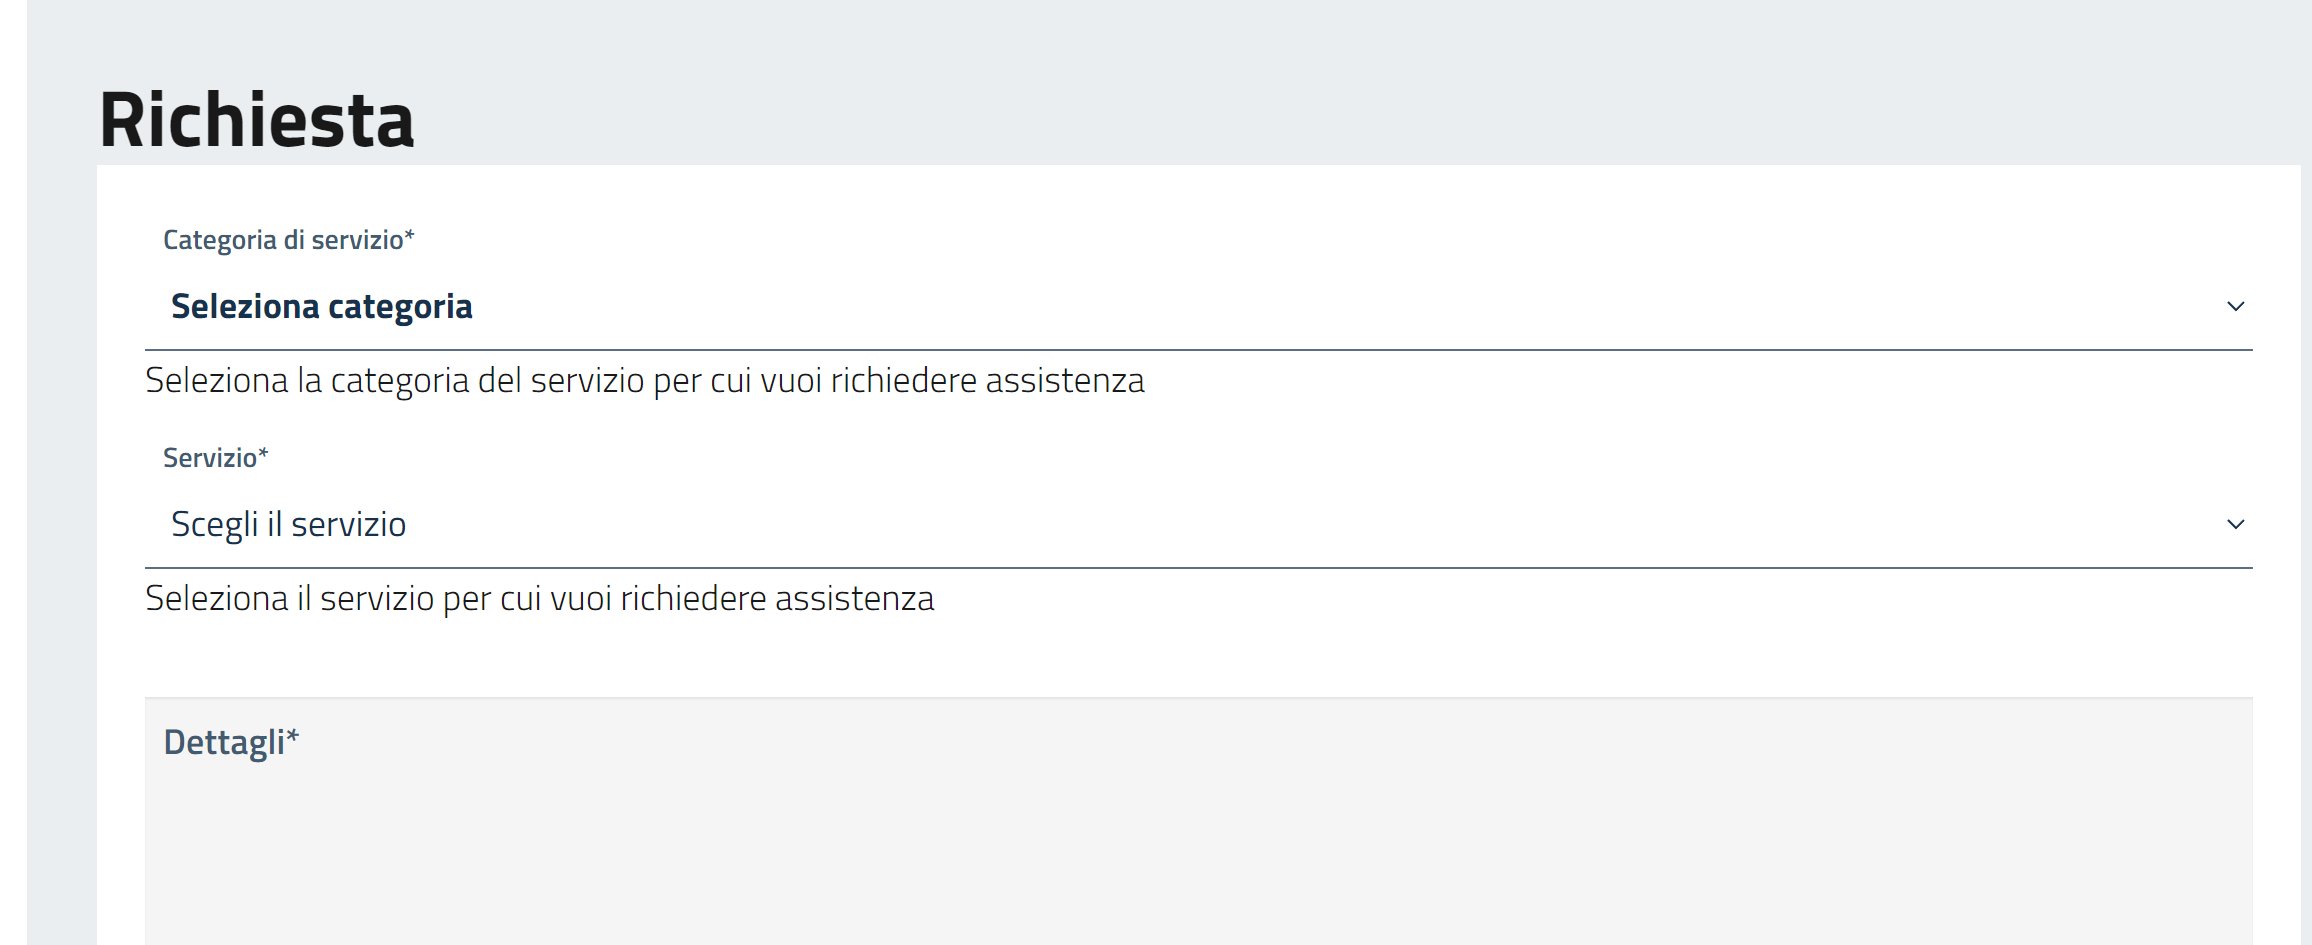Click the "Categoria di servizio*" label
2312x945 pixels.
289,239
